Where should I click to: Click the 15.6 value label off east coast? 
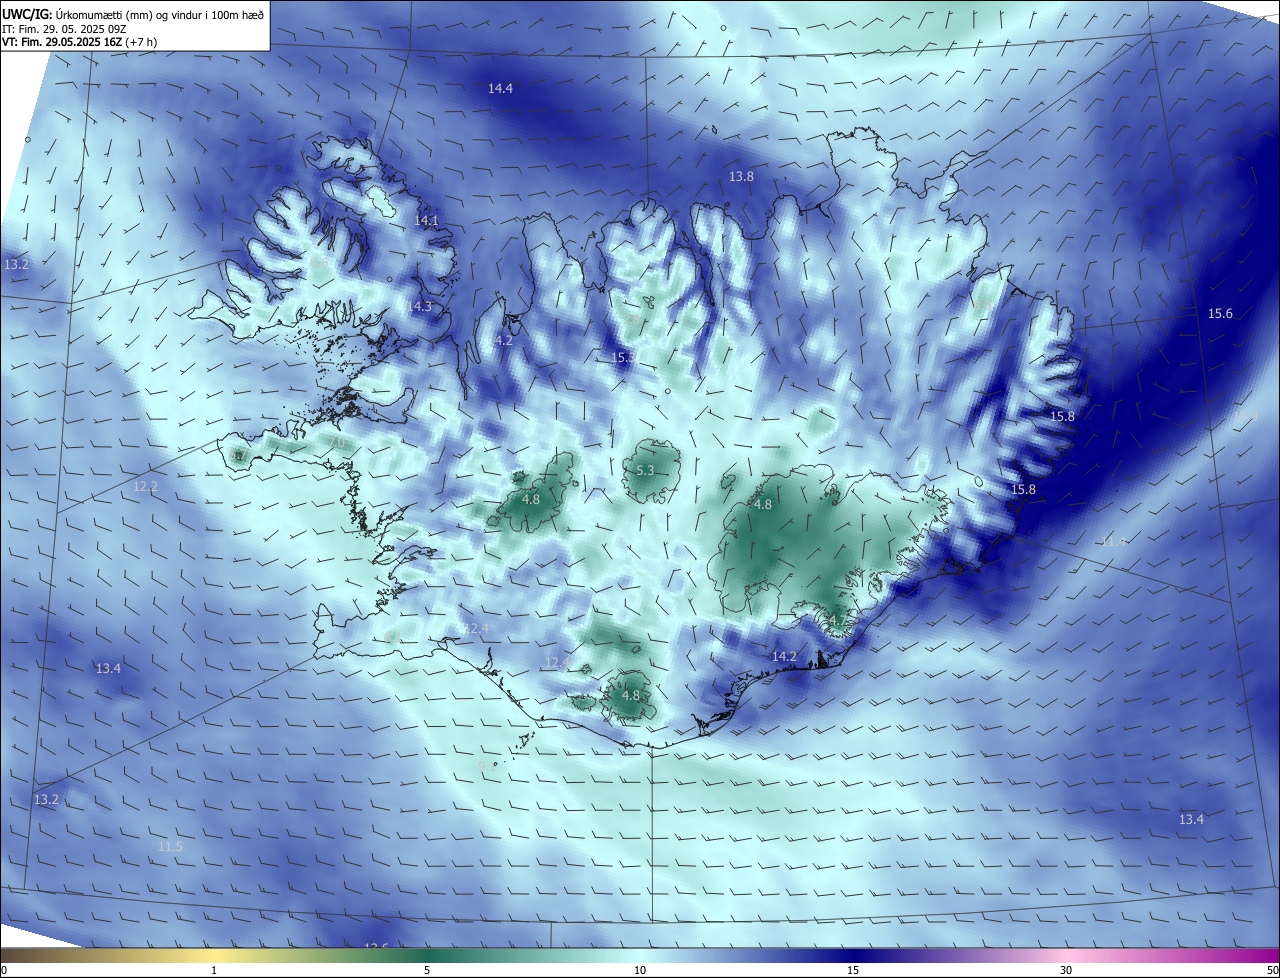click(x=1220, y=313)
